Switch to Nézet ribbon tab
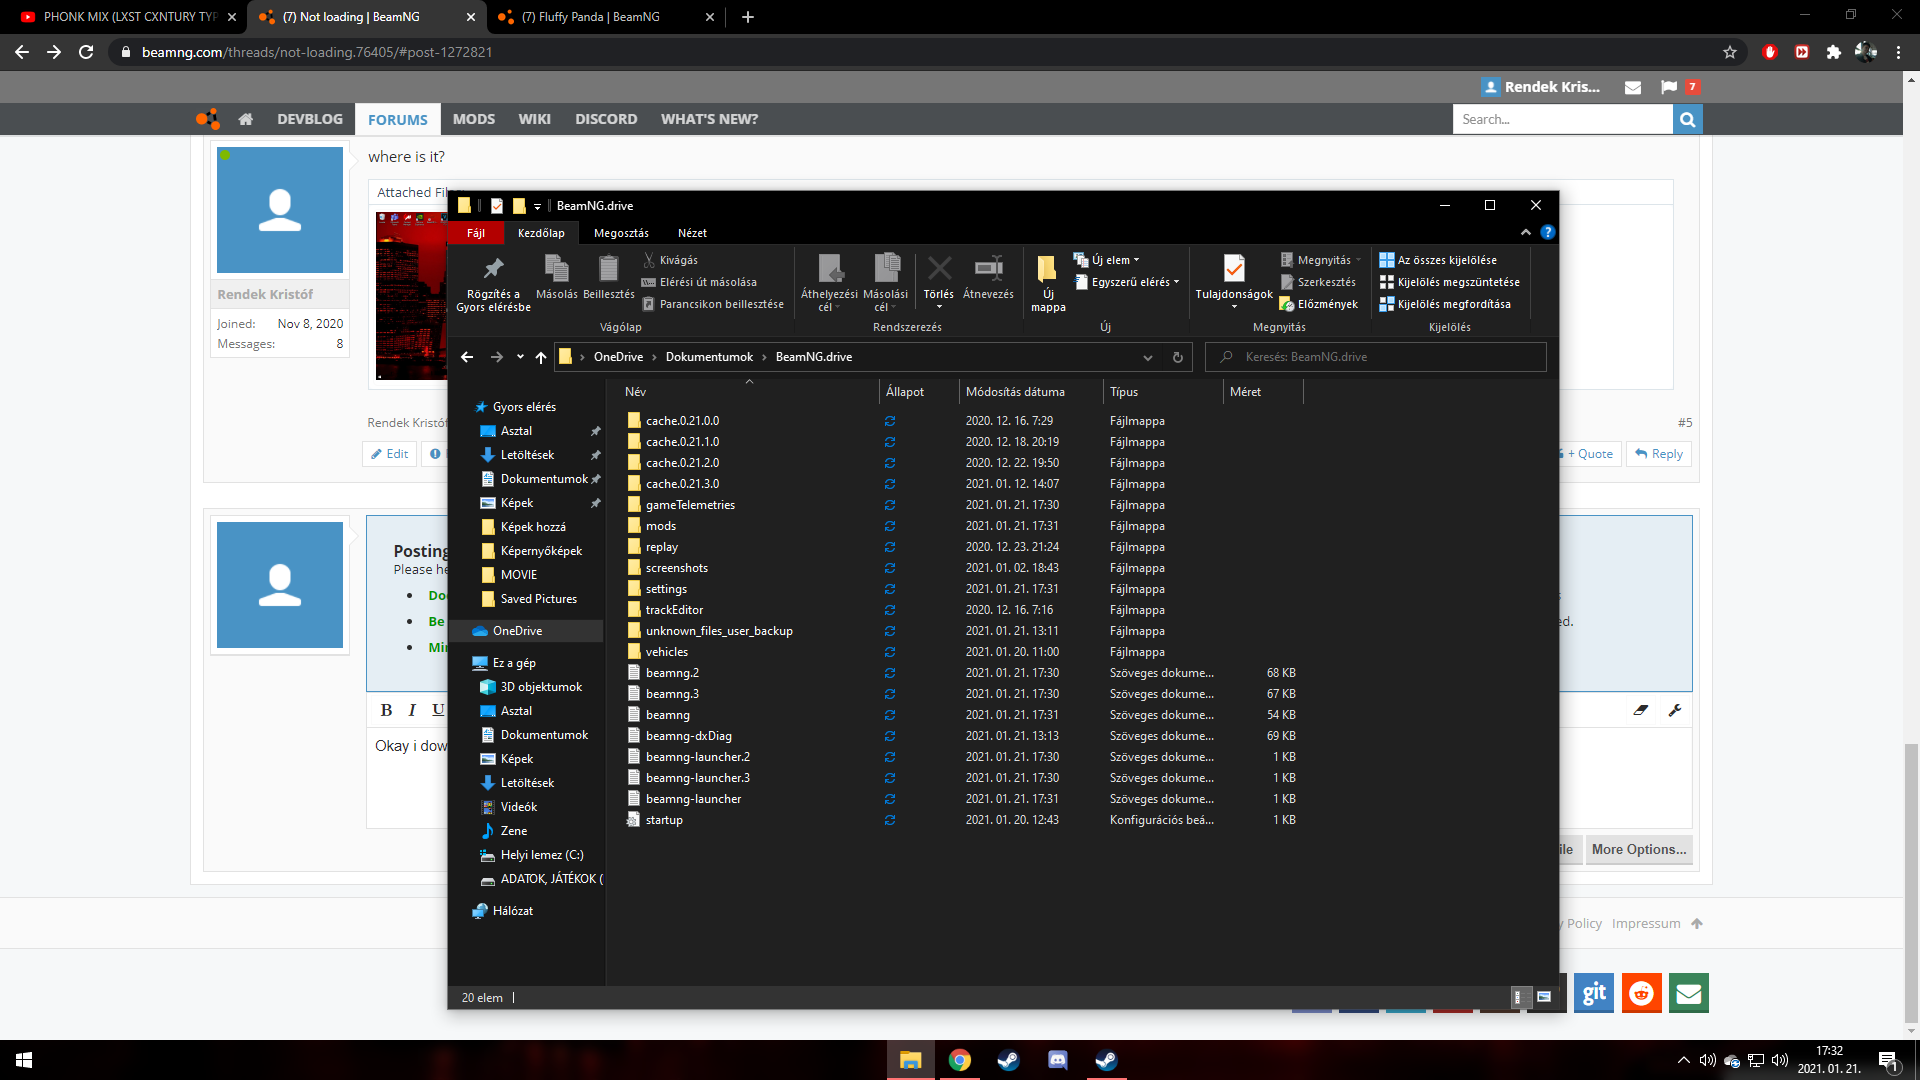The height and width of the screenshot is (1080, 1920). tap(692, 233)
